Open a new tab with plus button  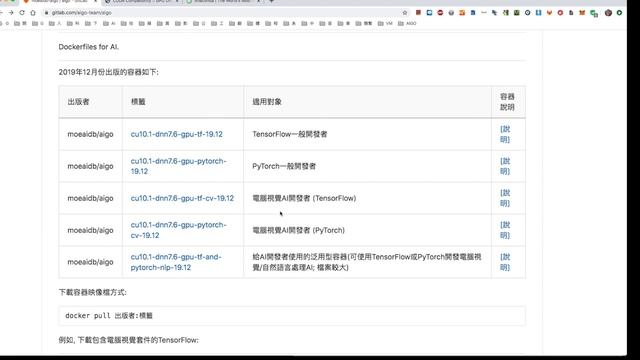pyautogui.click(x=271, y=2)
